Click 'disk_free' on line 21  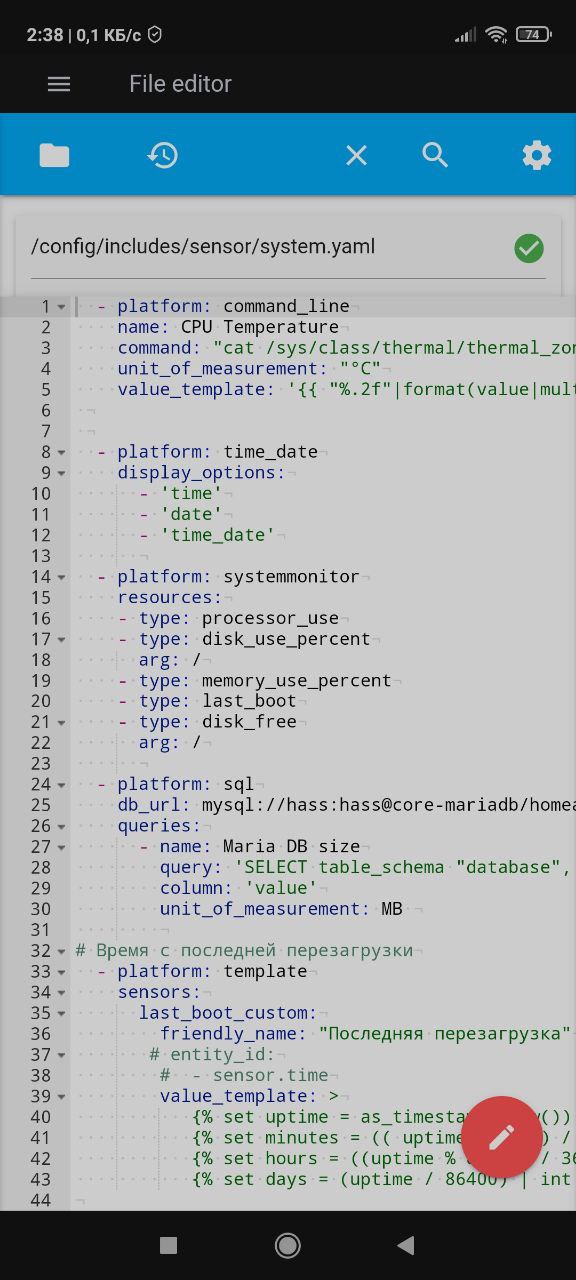(249, 722)
